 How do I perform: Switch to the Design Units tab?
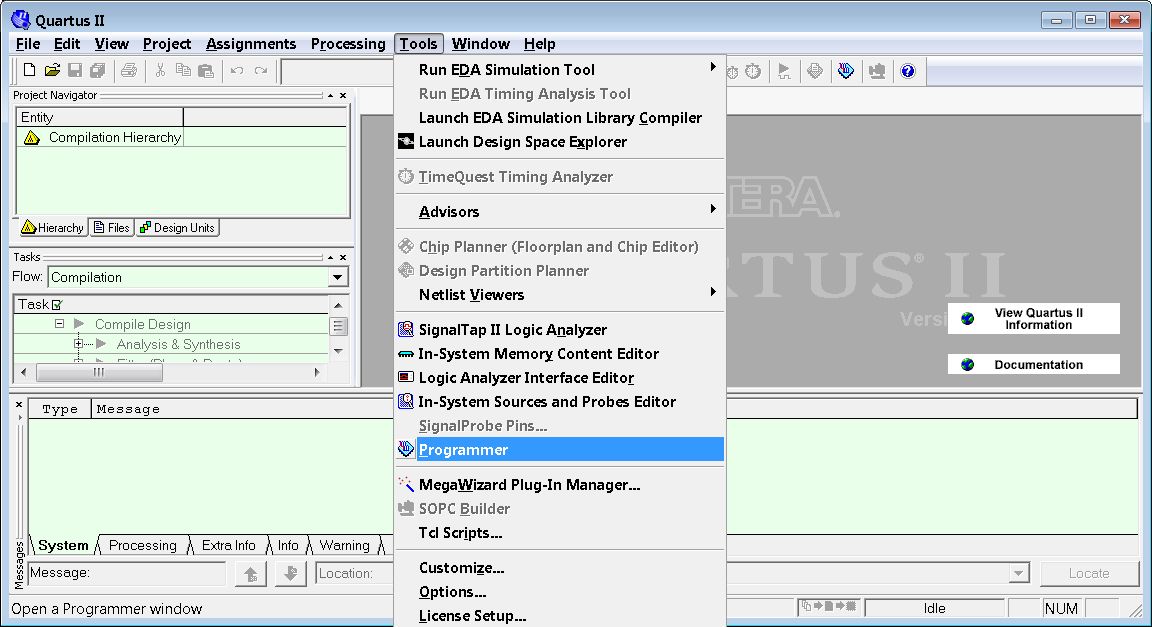[177, 228]
